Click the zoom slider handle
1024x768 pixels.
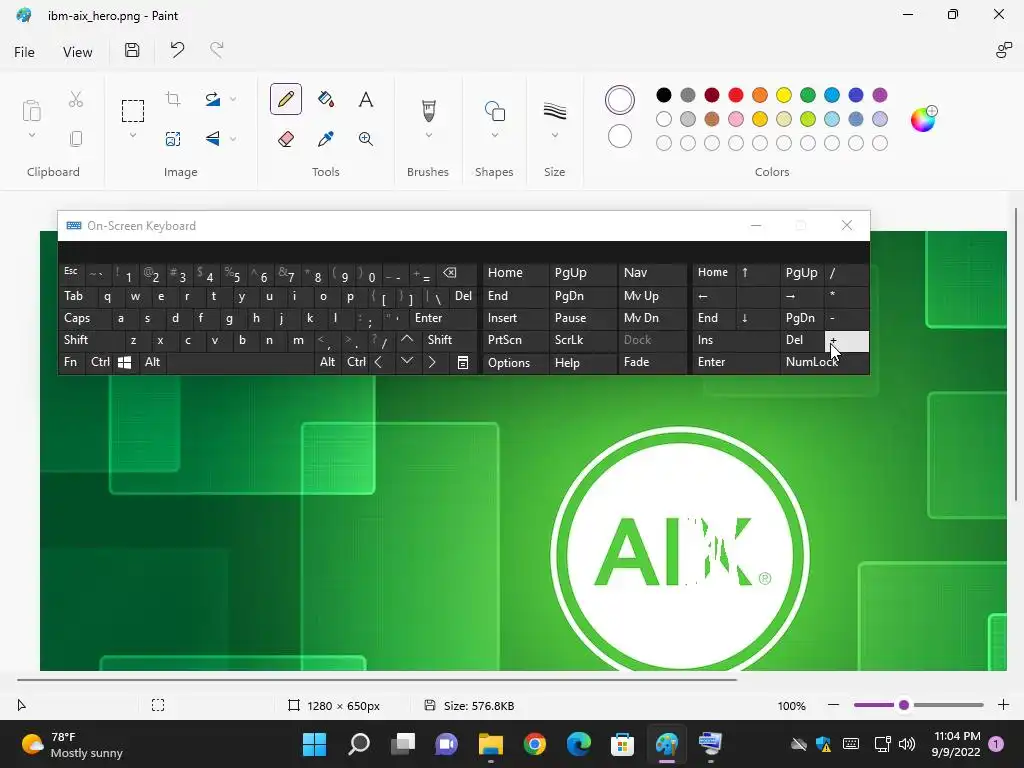(904, 705)
